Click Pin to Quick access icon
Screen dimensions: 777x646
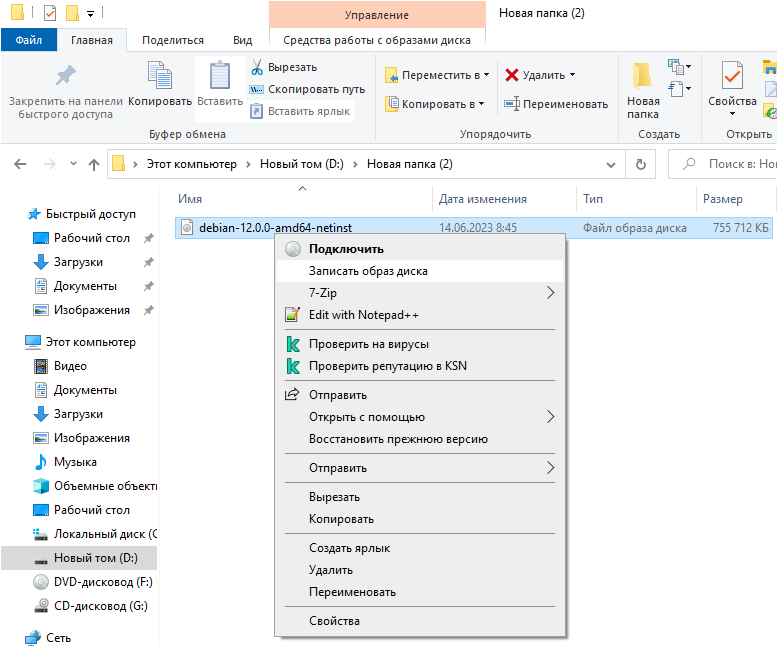65,76
